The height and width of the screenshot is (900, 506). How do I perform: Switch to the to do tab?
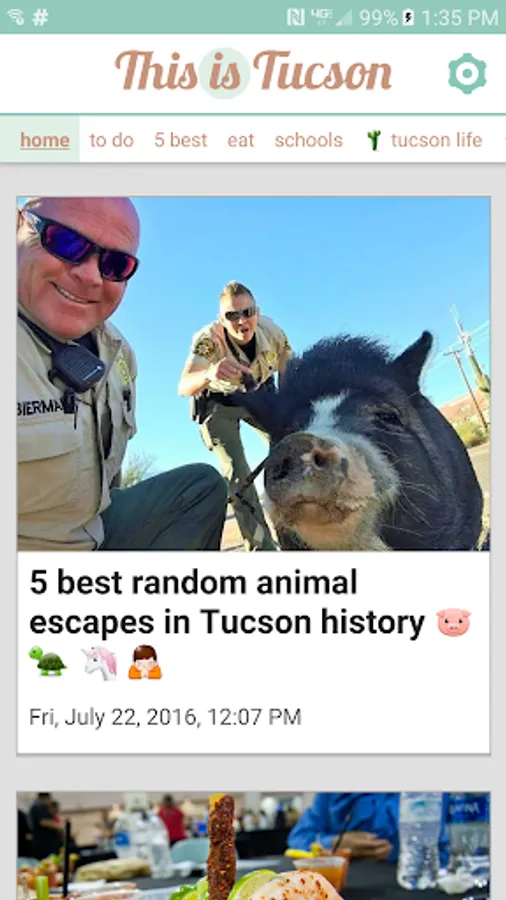point(111,140)
